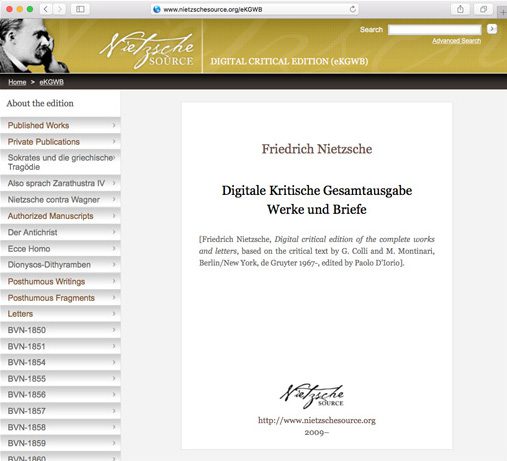
Task: Open About the edition
Action: (x=40, y=103)
